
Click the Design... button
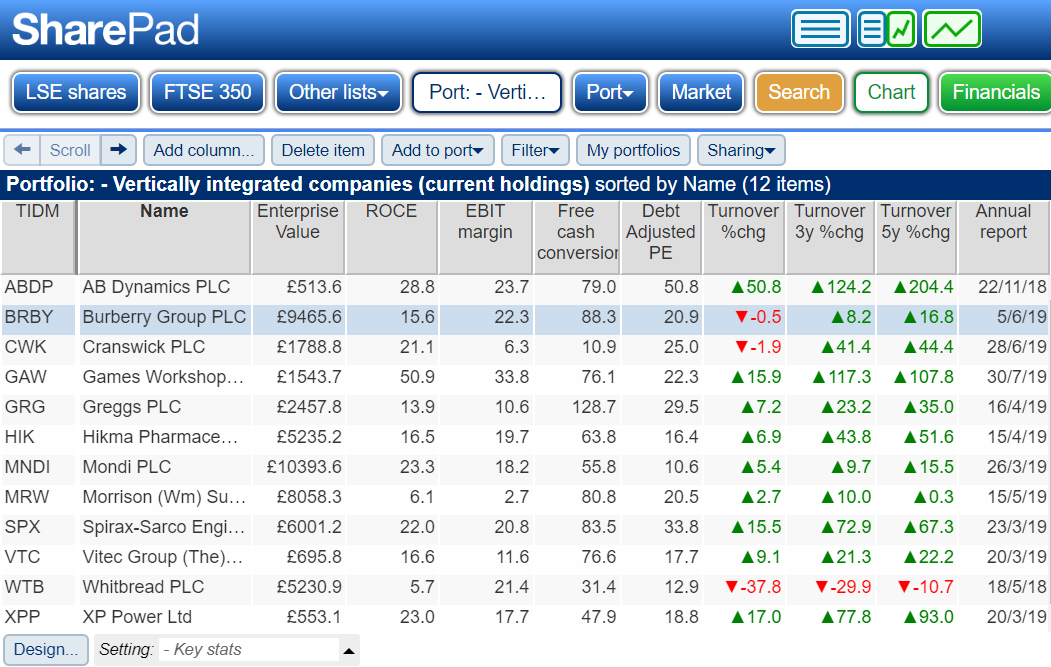[46, 650]
